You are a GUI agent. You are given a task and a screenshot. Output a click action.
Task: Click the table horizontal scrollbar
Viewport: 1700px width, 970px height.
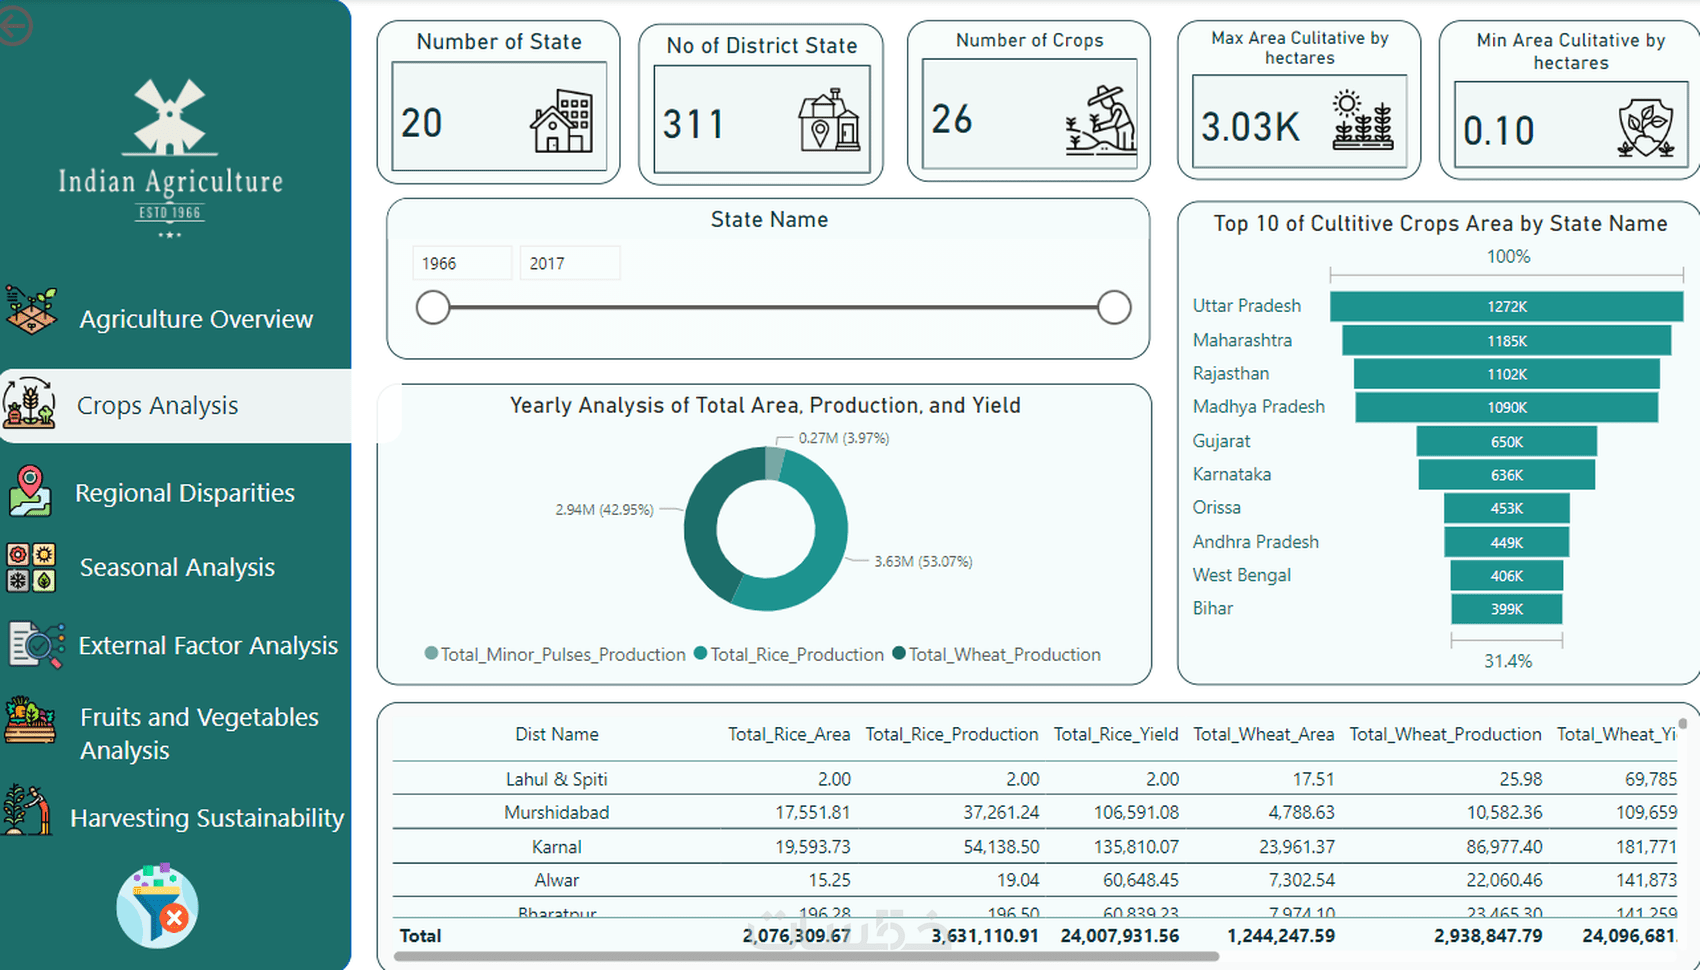[x=806, y=956]
